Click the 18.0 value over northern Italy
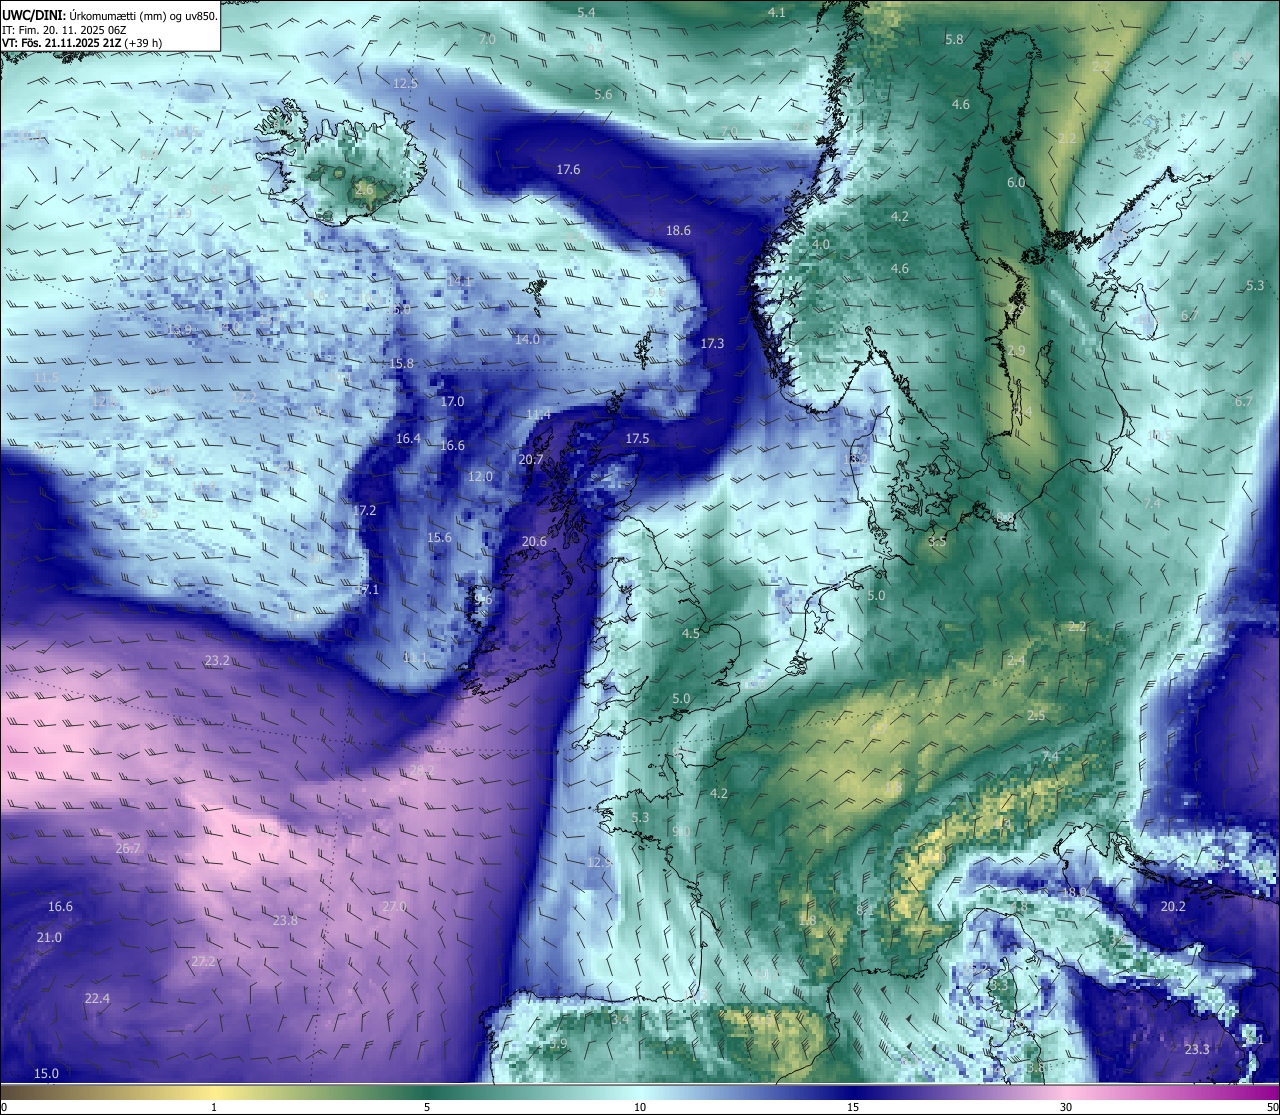Screen dimensions: 1280x1115 1074,893
